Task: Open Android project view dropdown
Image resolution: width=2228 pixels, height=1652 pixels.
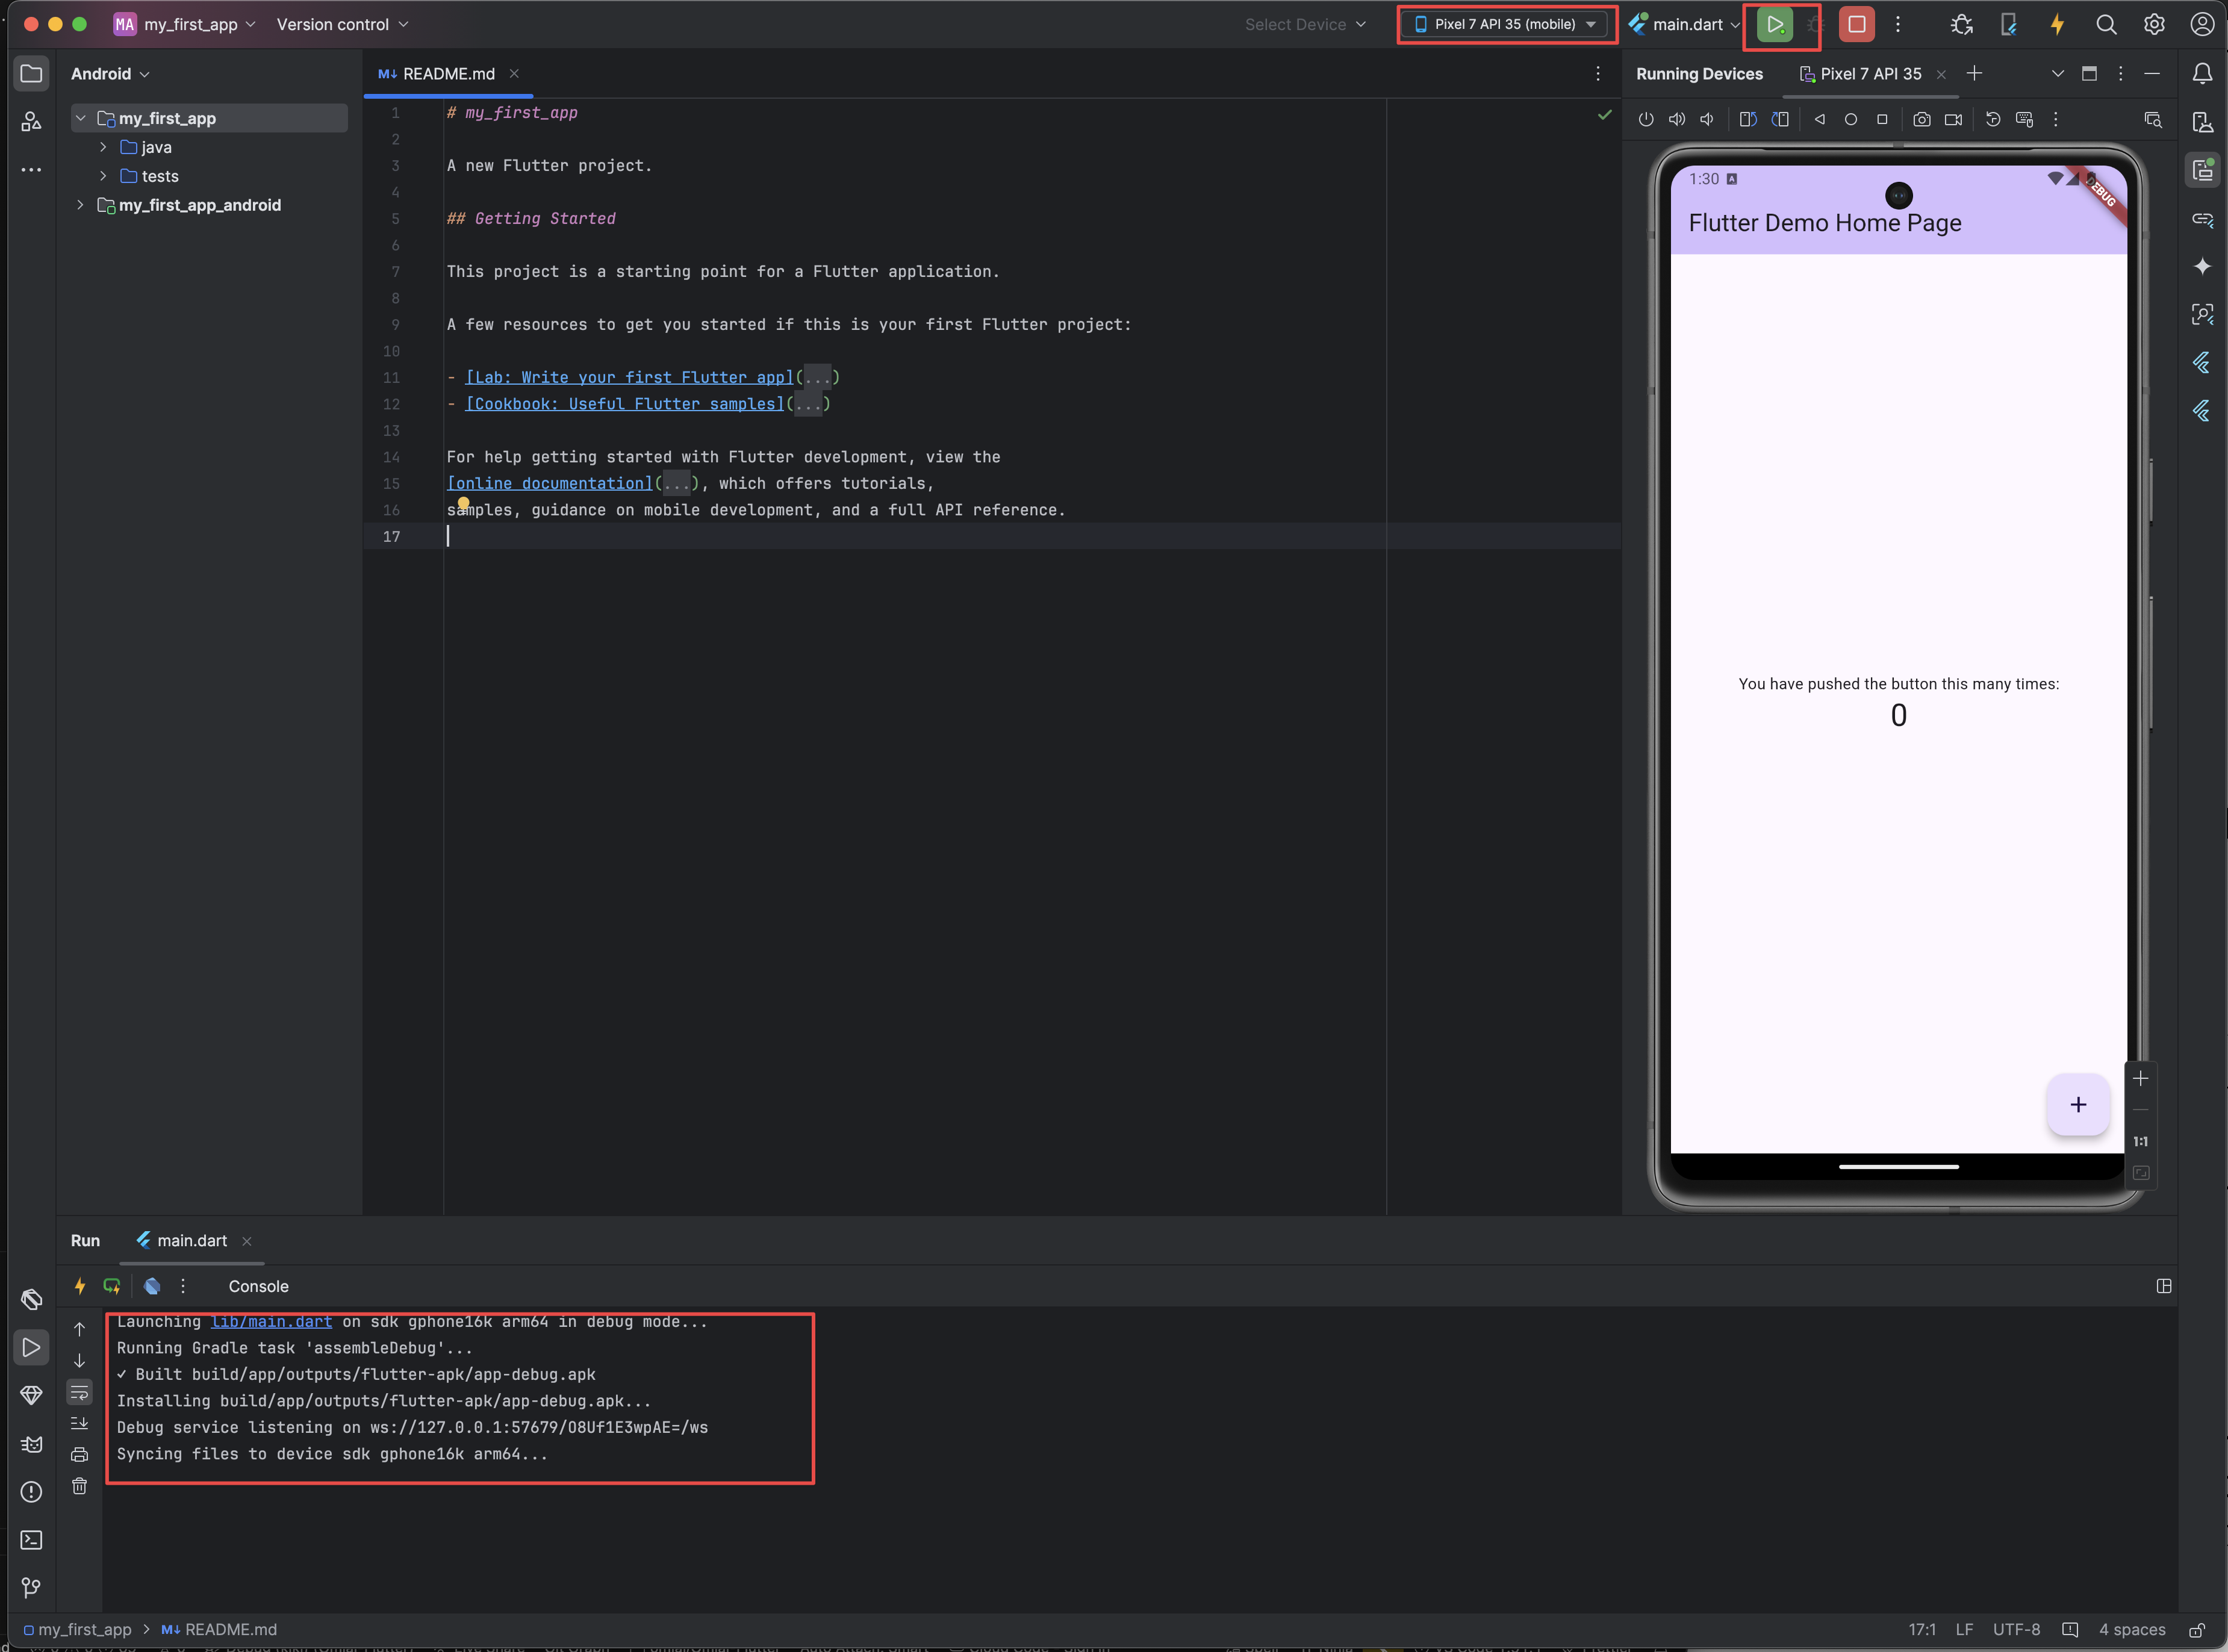Action: click(110, 74)
